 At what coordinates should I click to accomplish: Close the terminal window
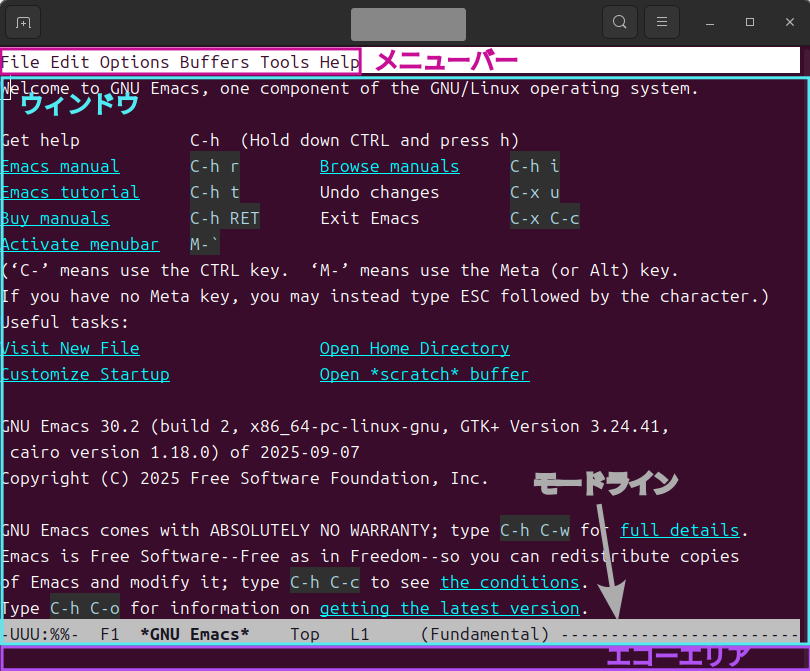pyautogui.click(x=790, y=22)
